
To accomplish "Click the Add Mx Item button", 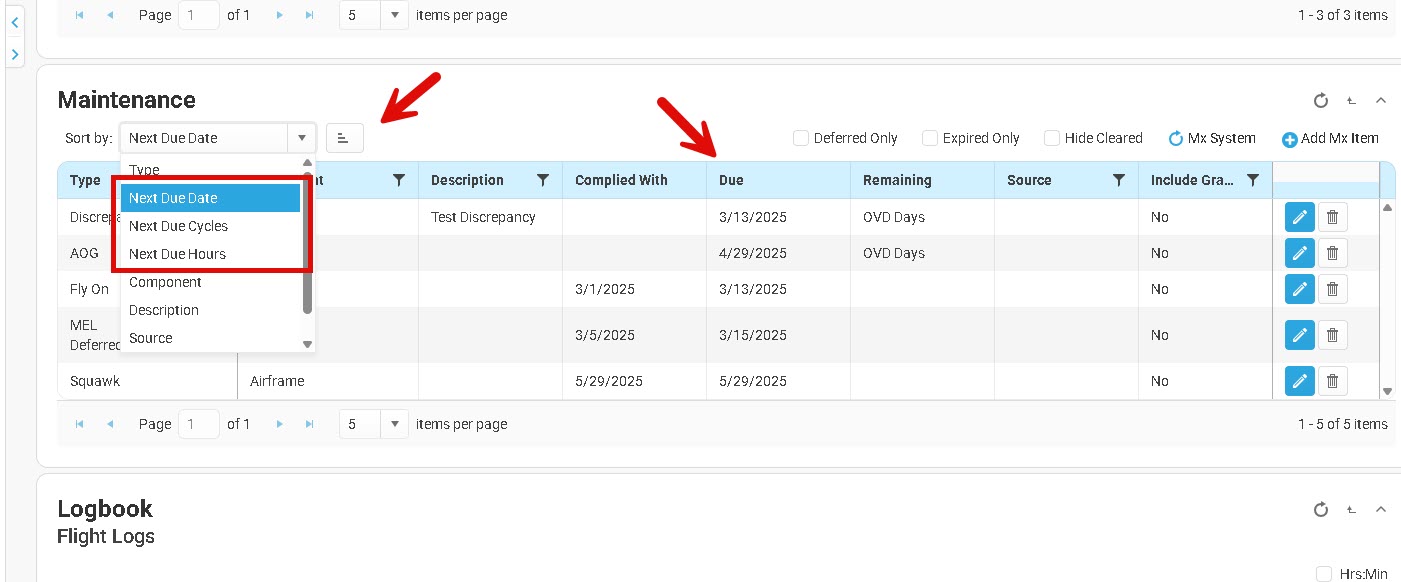I will coord(1330,139).
